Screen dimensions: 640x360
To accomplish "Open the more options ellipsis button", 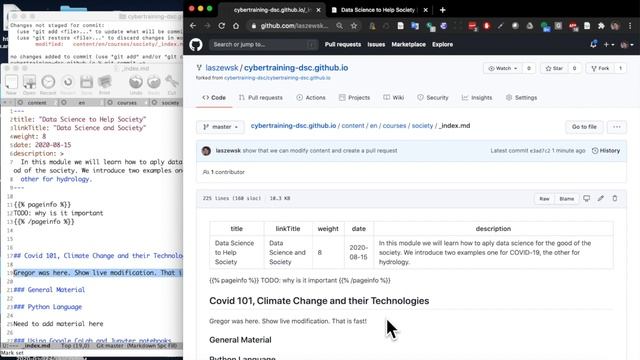I will (617, 127).
